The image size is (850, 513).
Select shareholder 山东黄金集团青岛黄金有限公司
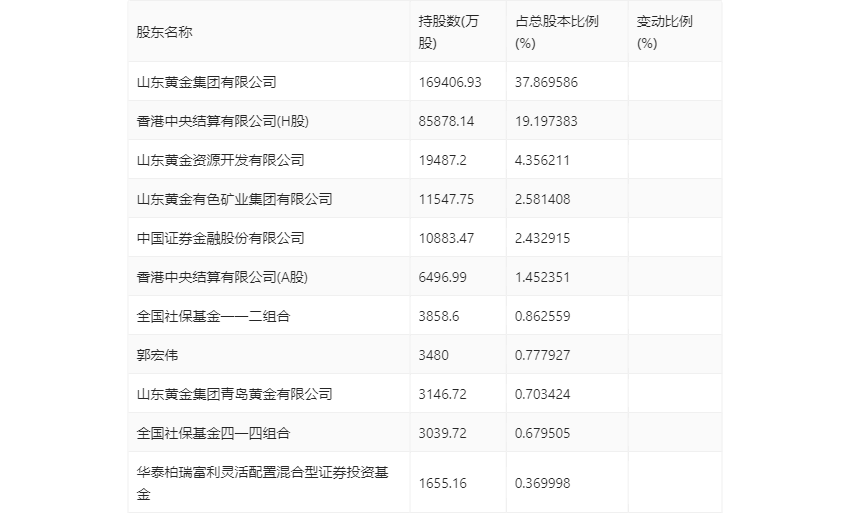[x=234, y=394]
